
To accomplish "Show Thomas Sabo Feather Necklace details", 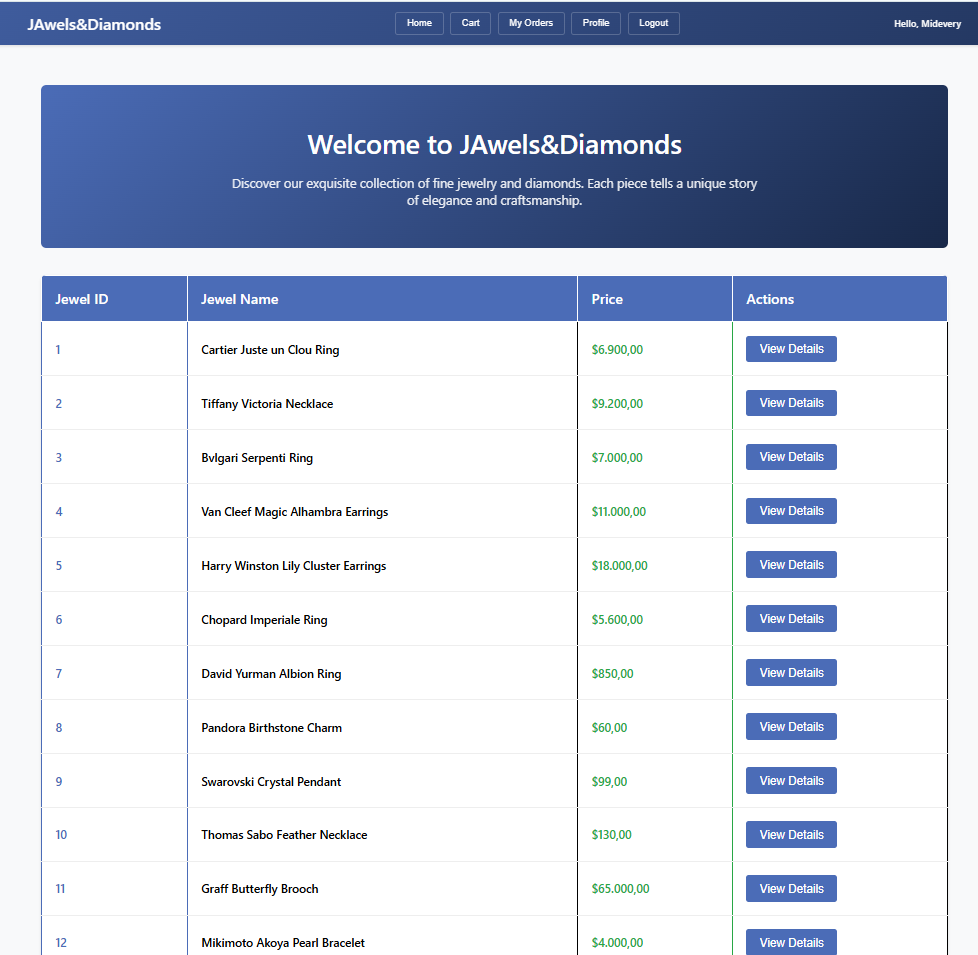I will (791, 835).
